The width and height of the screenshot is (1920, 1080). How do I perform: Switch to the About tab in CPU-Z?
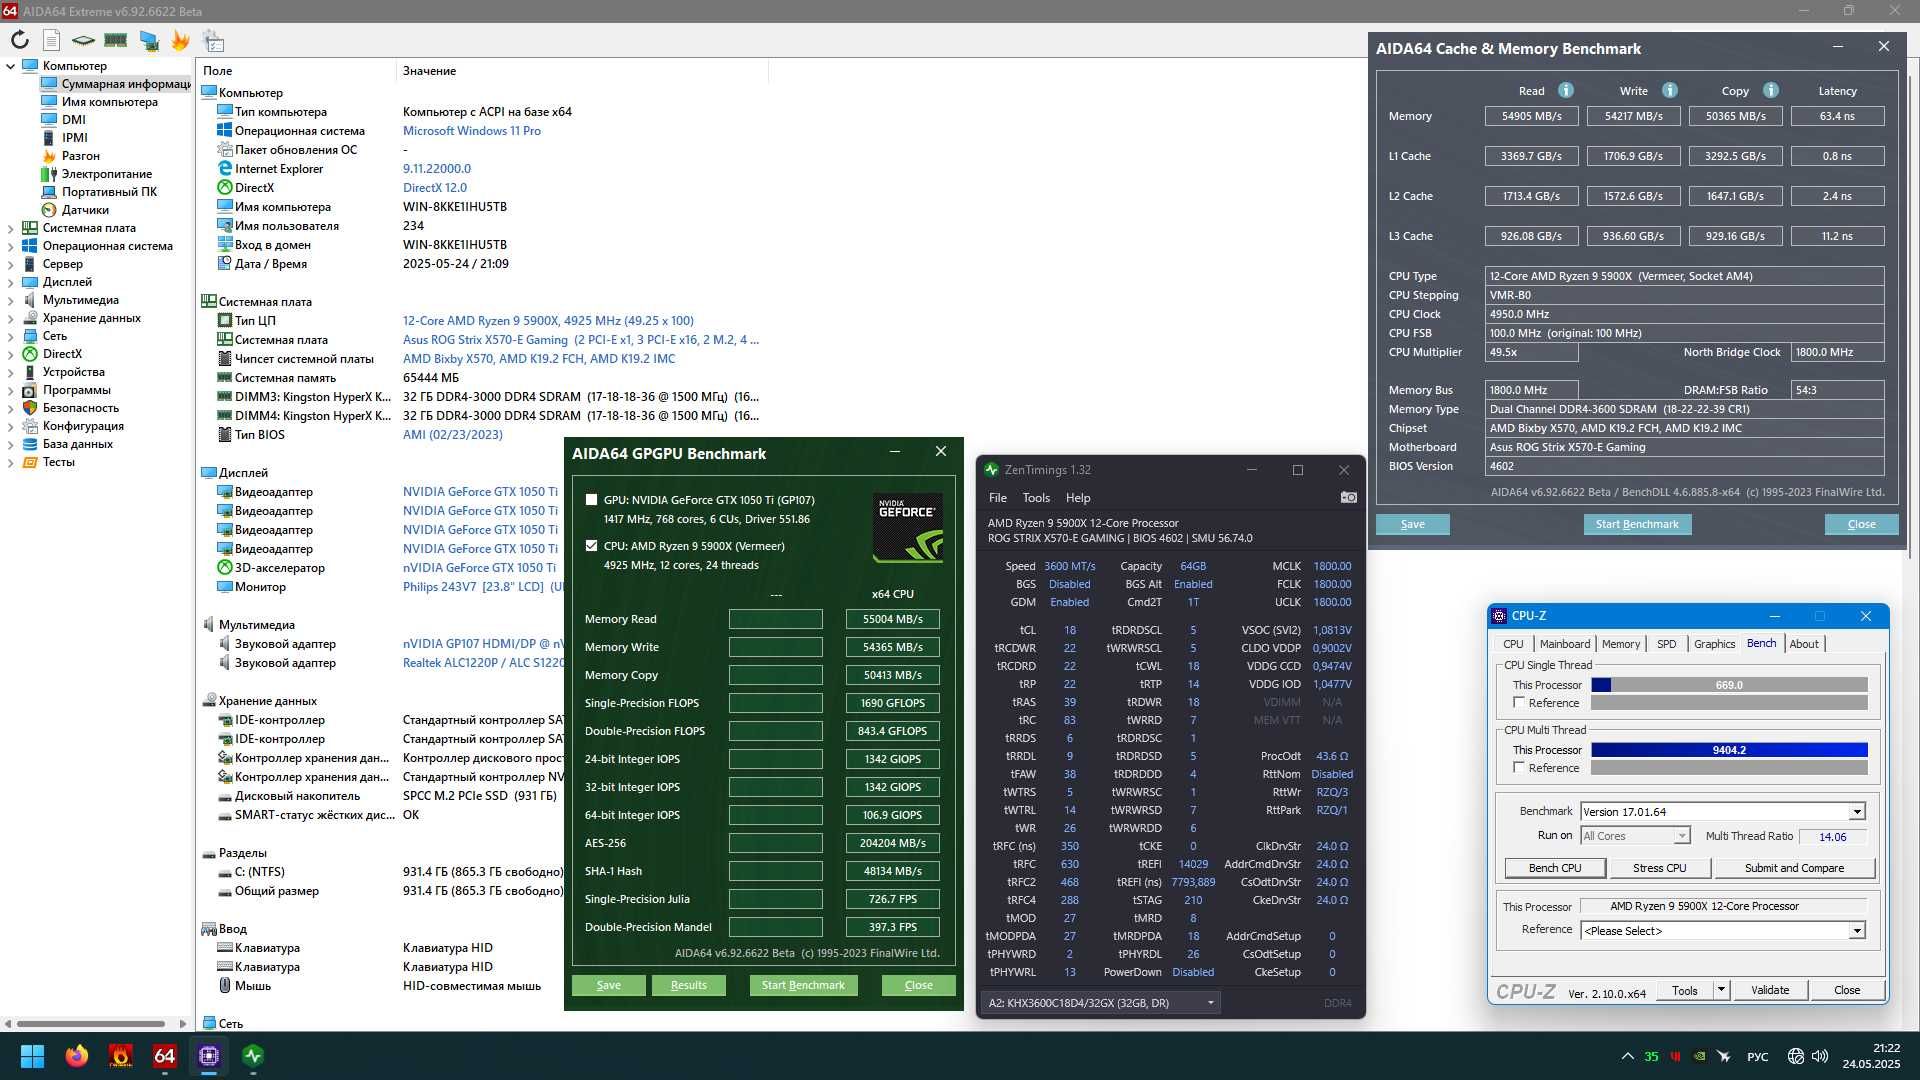(1803, 644)
